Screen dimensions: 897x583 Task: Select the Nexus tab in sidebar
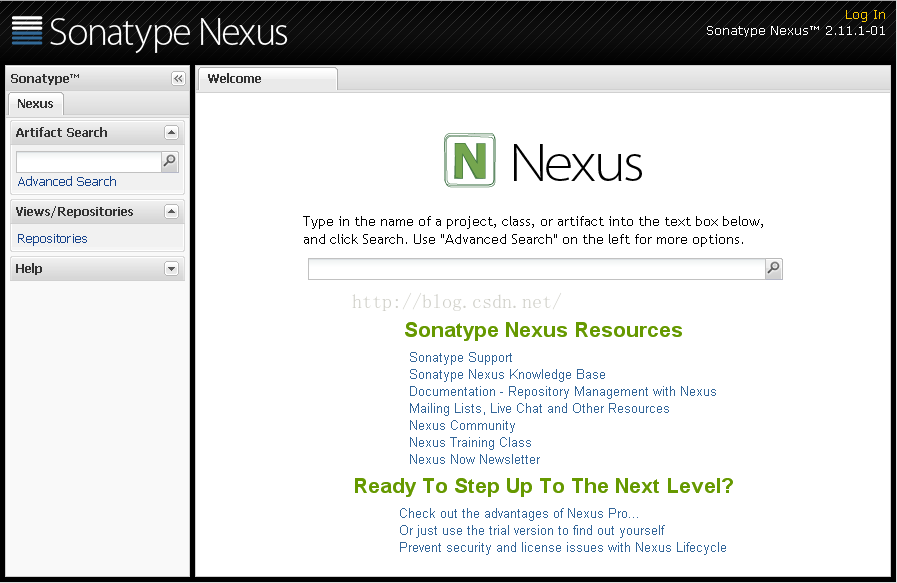(35, 104)
